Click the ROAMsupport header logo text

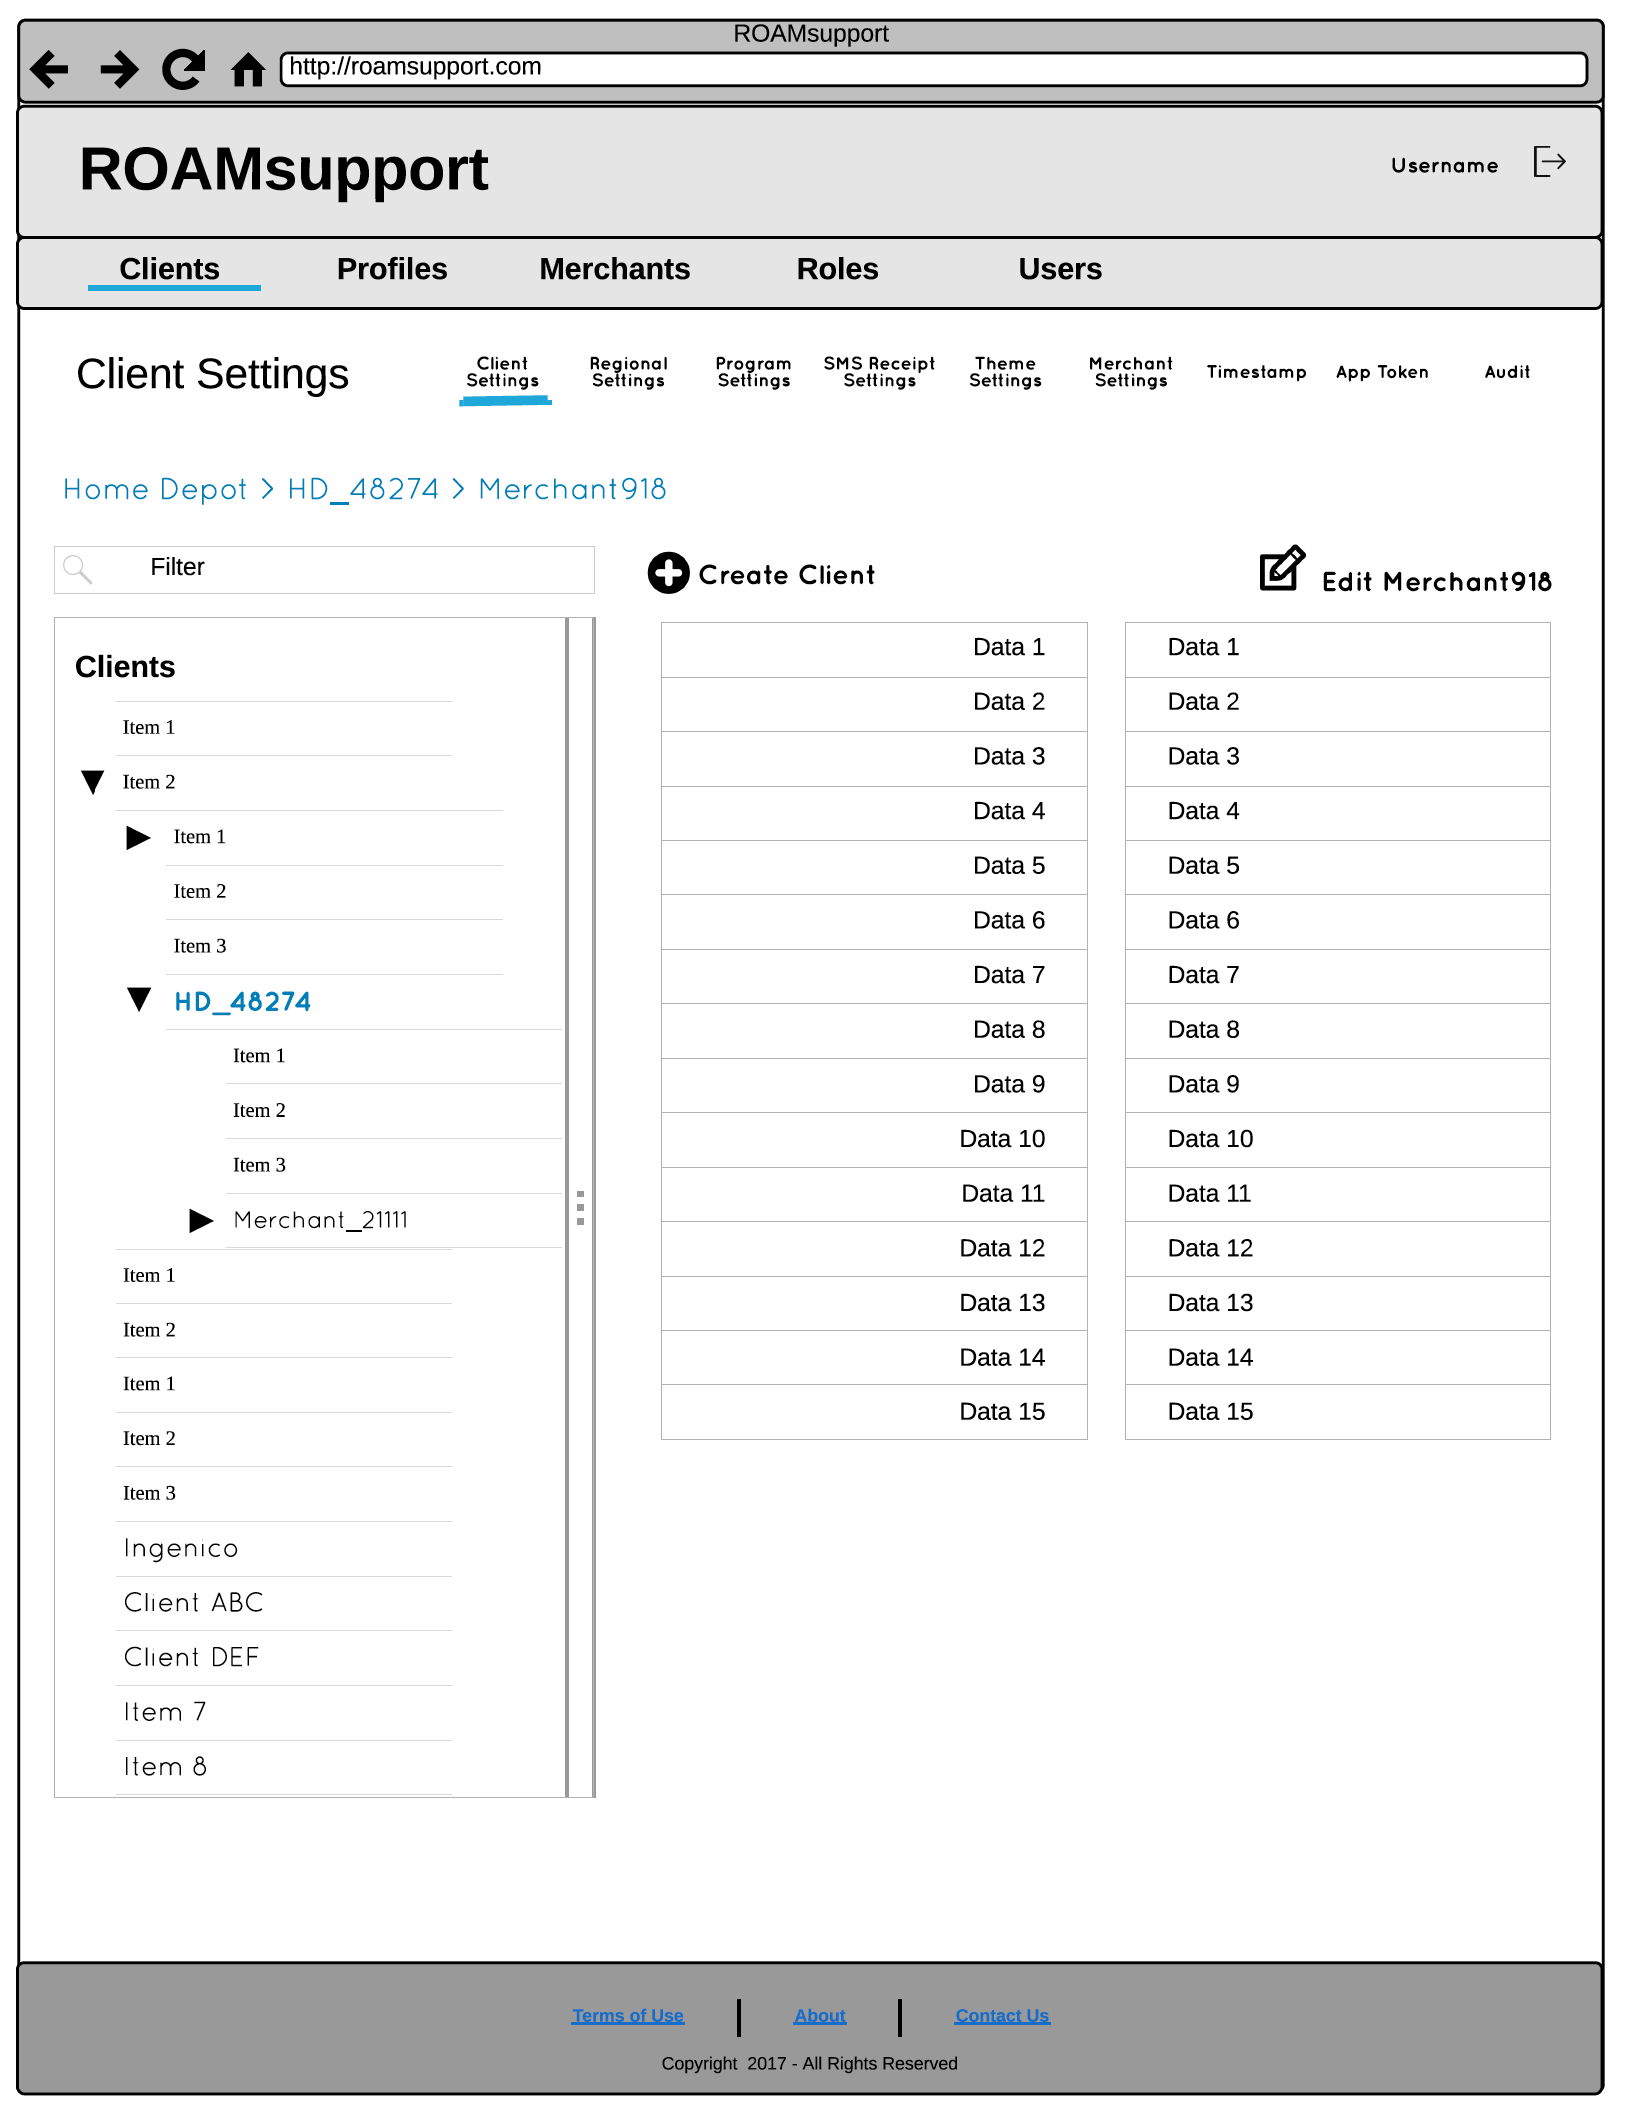[x=284, y=169]
